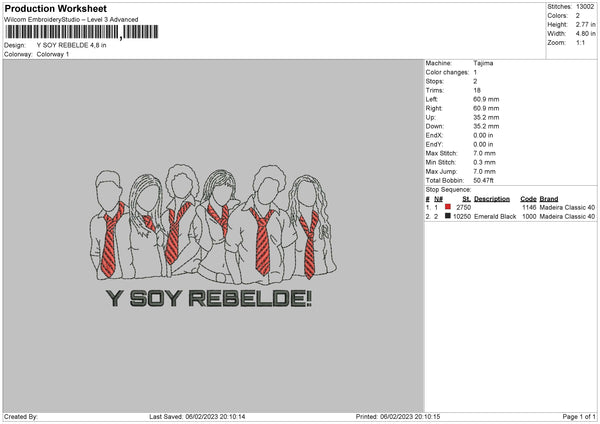Click the Min Stitch value 0.3 mm

[484, 163]
